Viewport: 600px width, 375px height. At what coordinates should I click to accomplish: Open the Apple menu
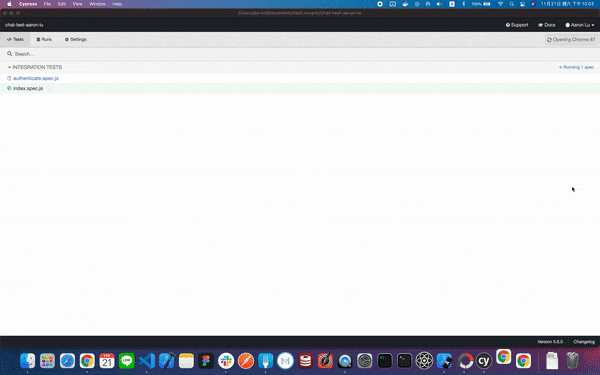9,4
